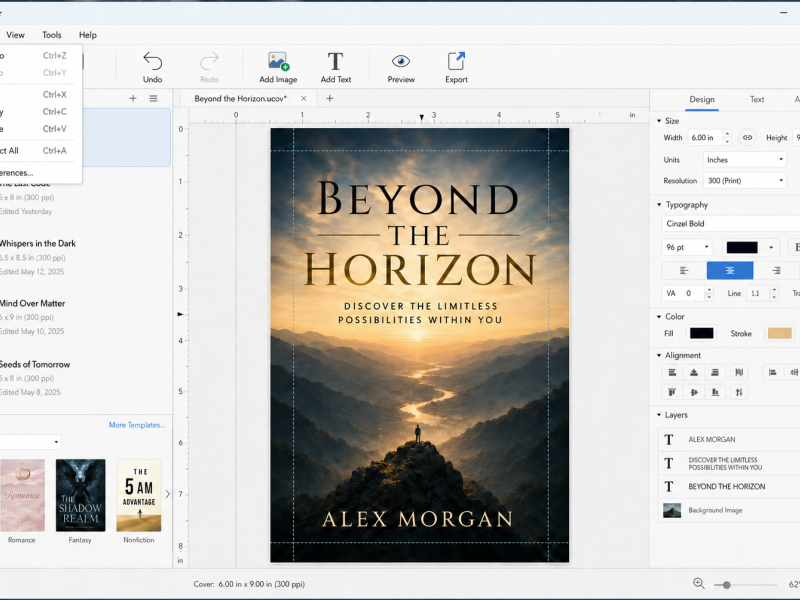Click the Export toolbar icon
This screenshot has width=800, height=600.
(456, 61)
